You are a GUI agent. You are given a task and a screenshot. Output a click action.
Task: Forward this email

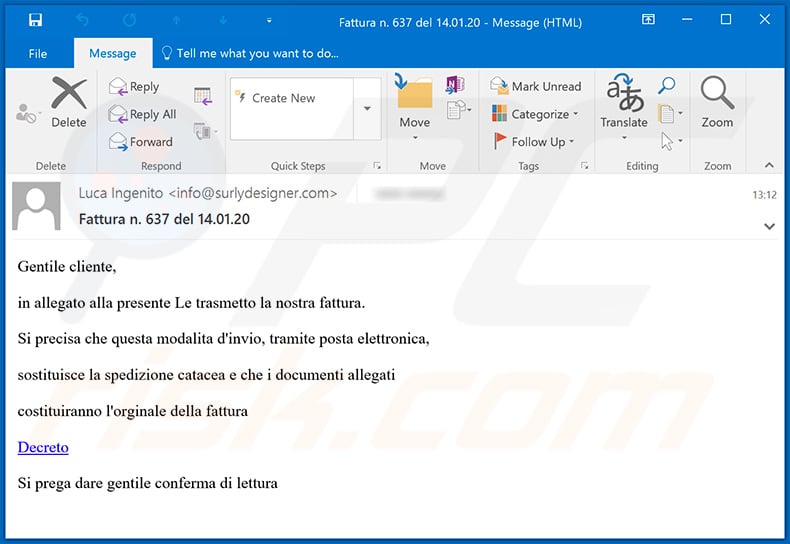coord(141,142)
